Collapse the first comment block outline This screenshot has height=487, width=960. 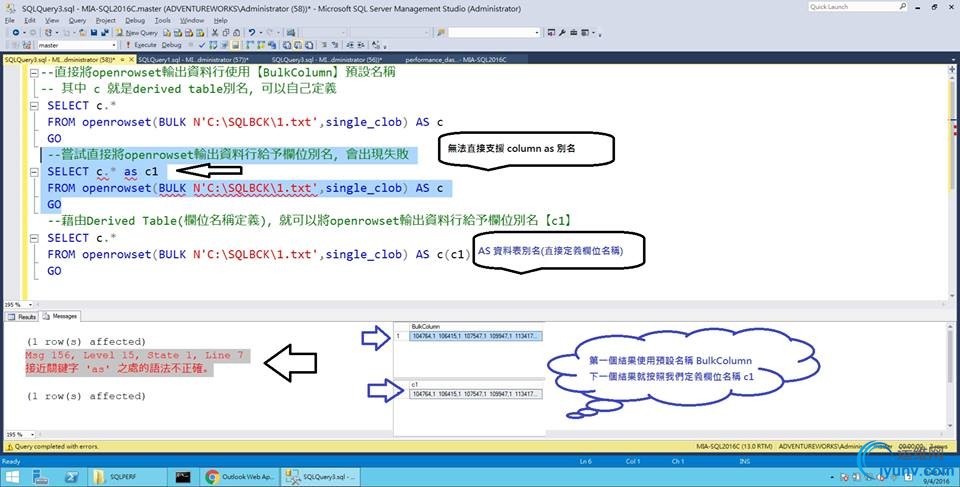tap(35, 72)
